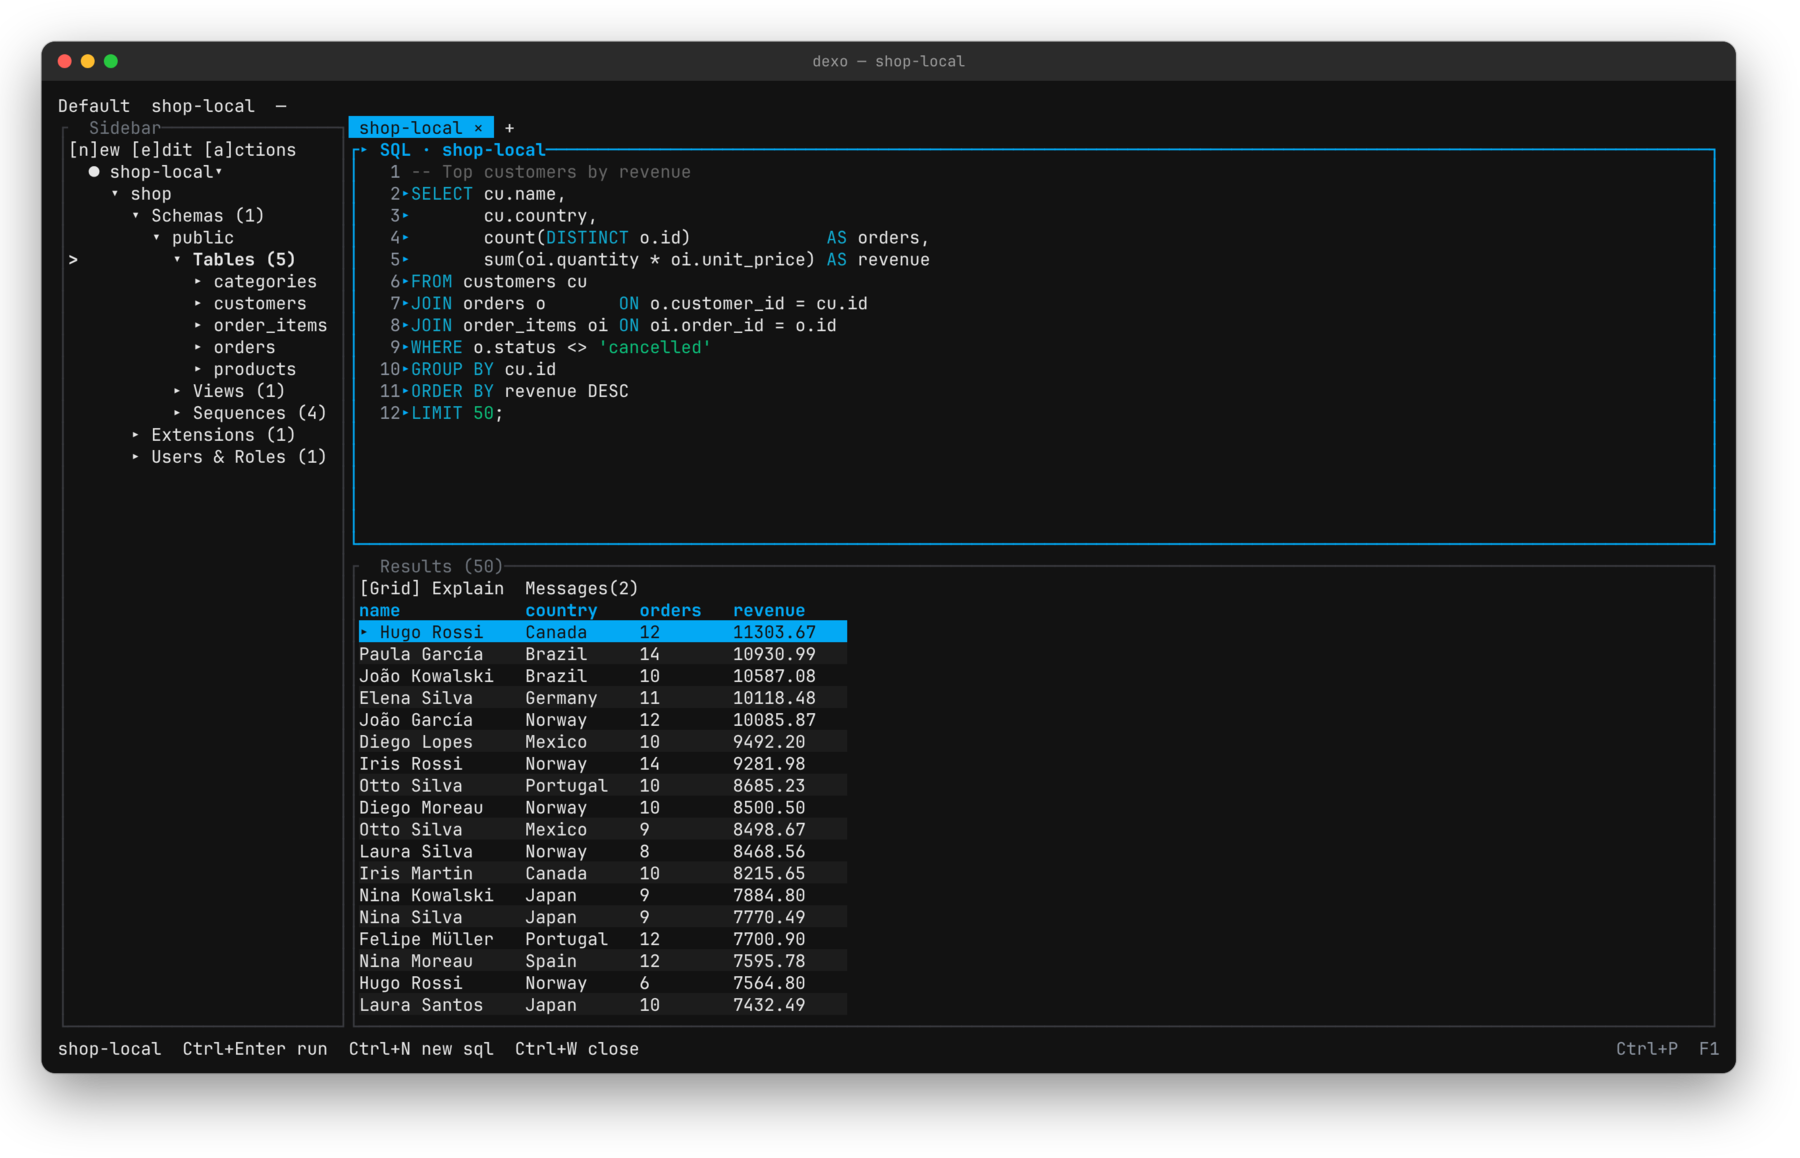Click the name column header
The width and height of the screenshot is (1800, 1158).
pyautogui.click(x=380, y=611)
